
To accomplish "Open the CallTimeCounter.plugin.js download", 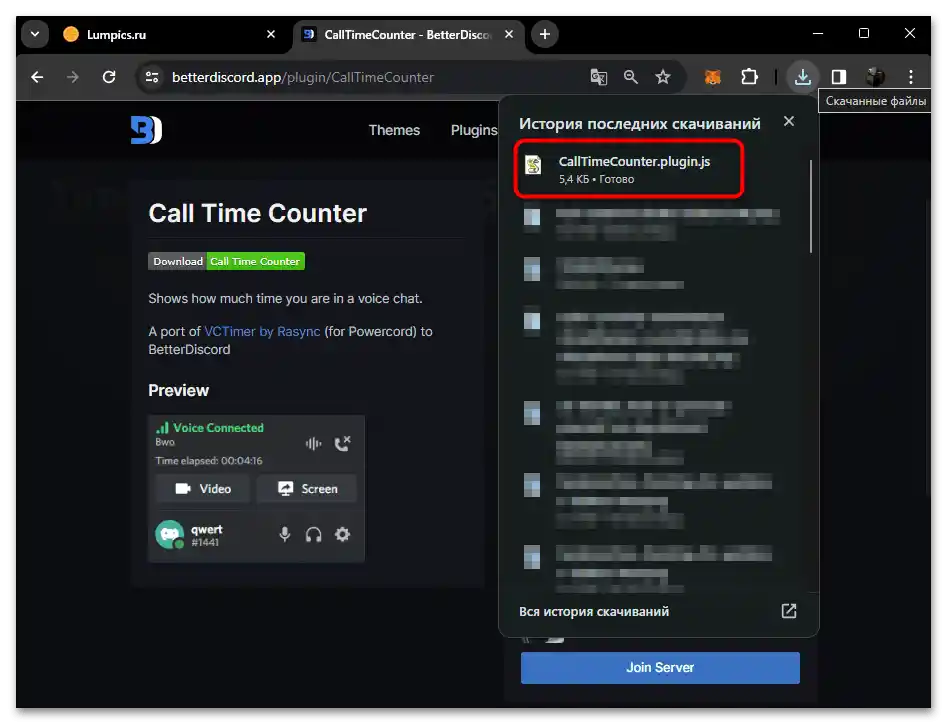I will point(629,169).
